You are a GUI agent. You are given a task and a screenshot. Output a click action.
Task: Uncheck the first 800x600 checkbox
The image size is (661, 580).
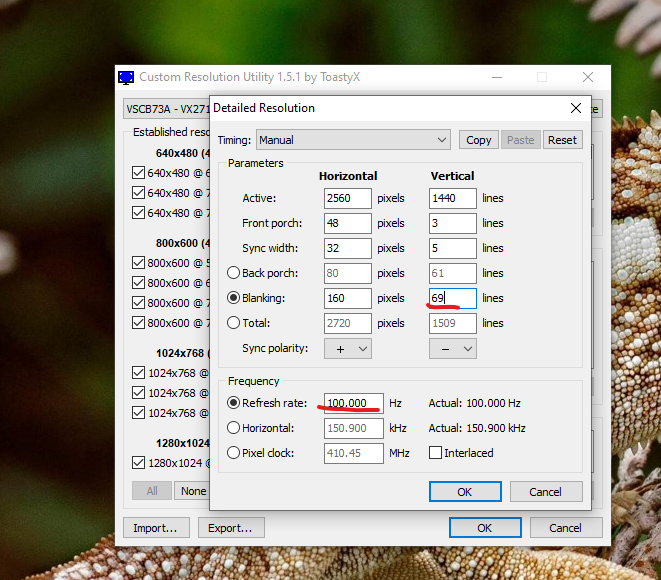point(138,262)
